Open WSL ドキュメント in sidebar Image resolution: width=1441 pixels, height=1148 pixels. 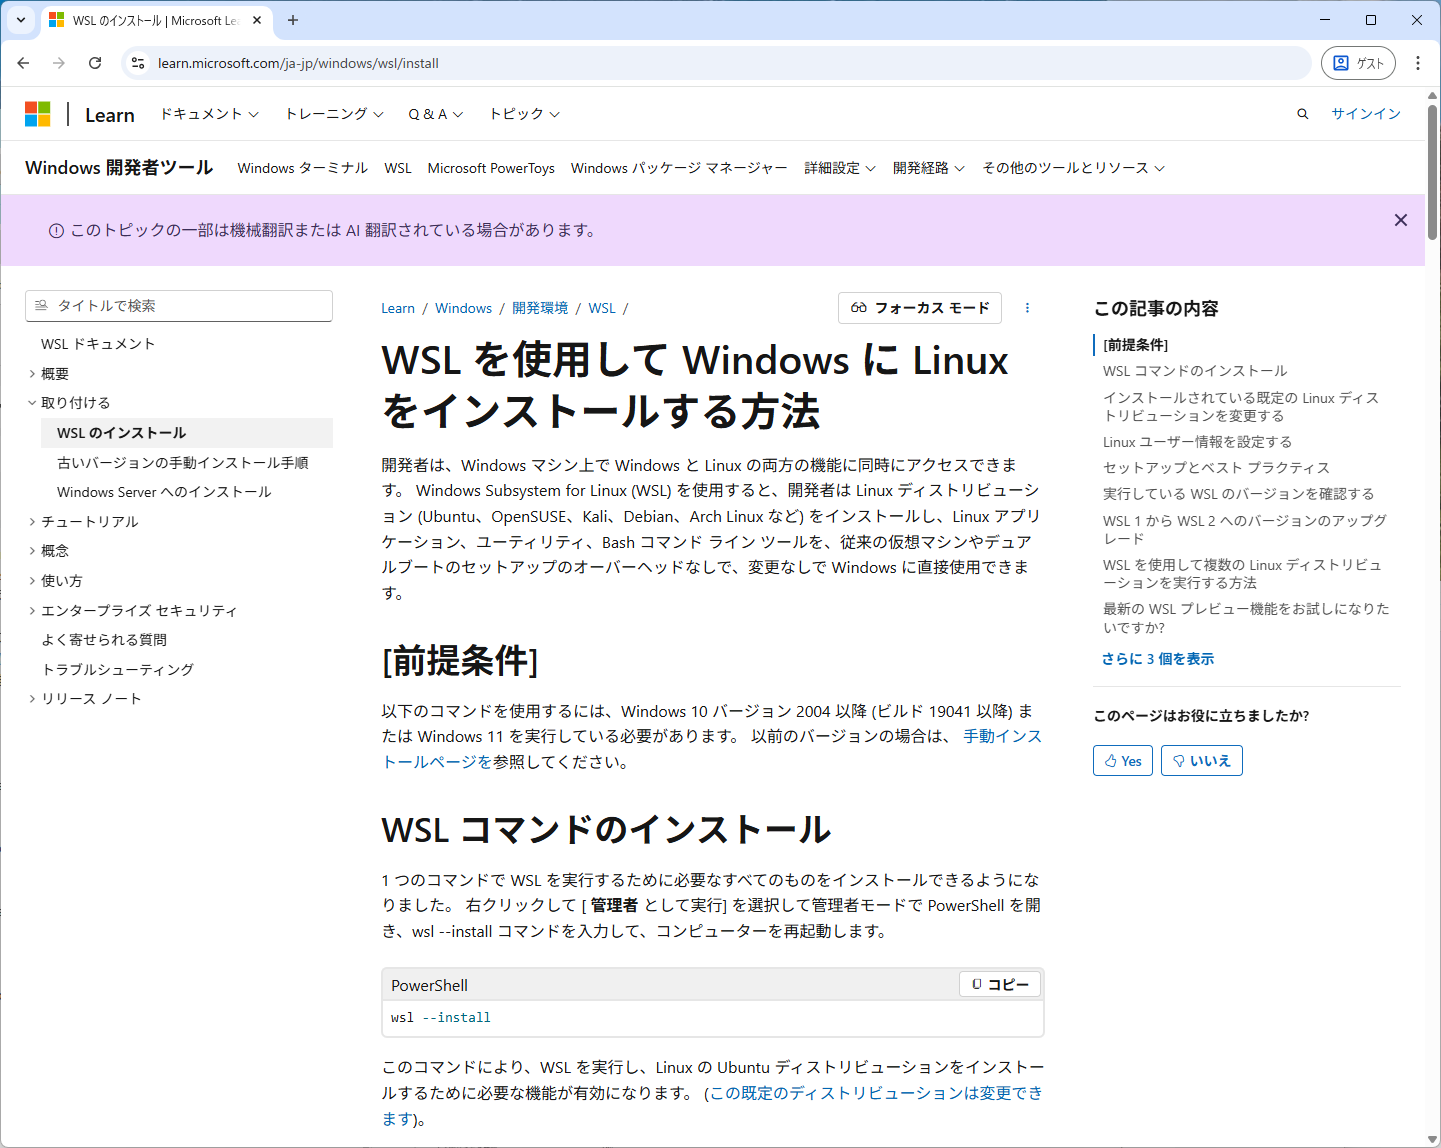tap(98, 344)
